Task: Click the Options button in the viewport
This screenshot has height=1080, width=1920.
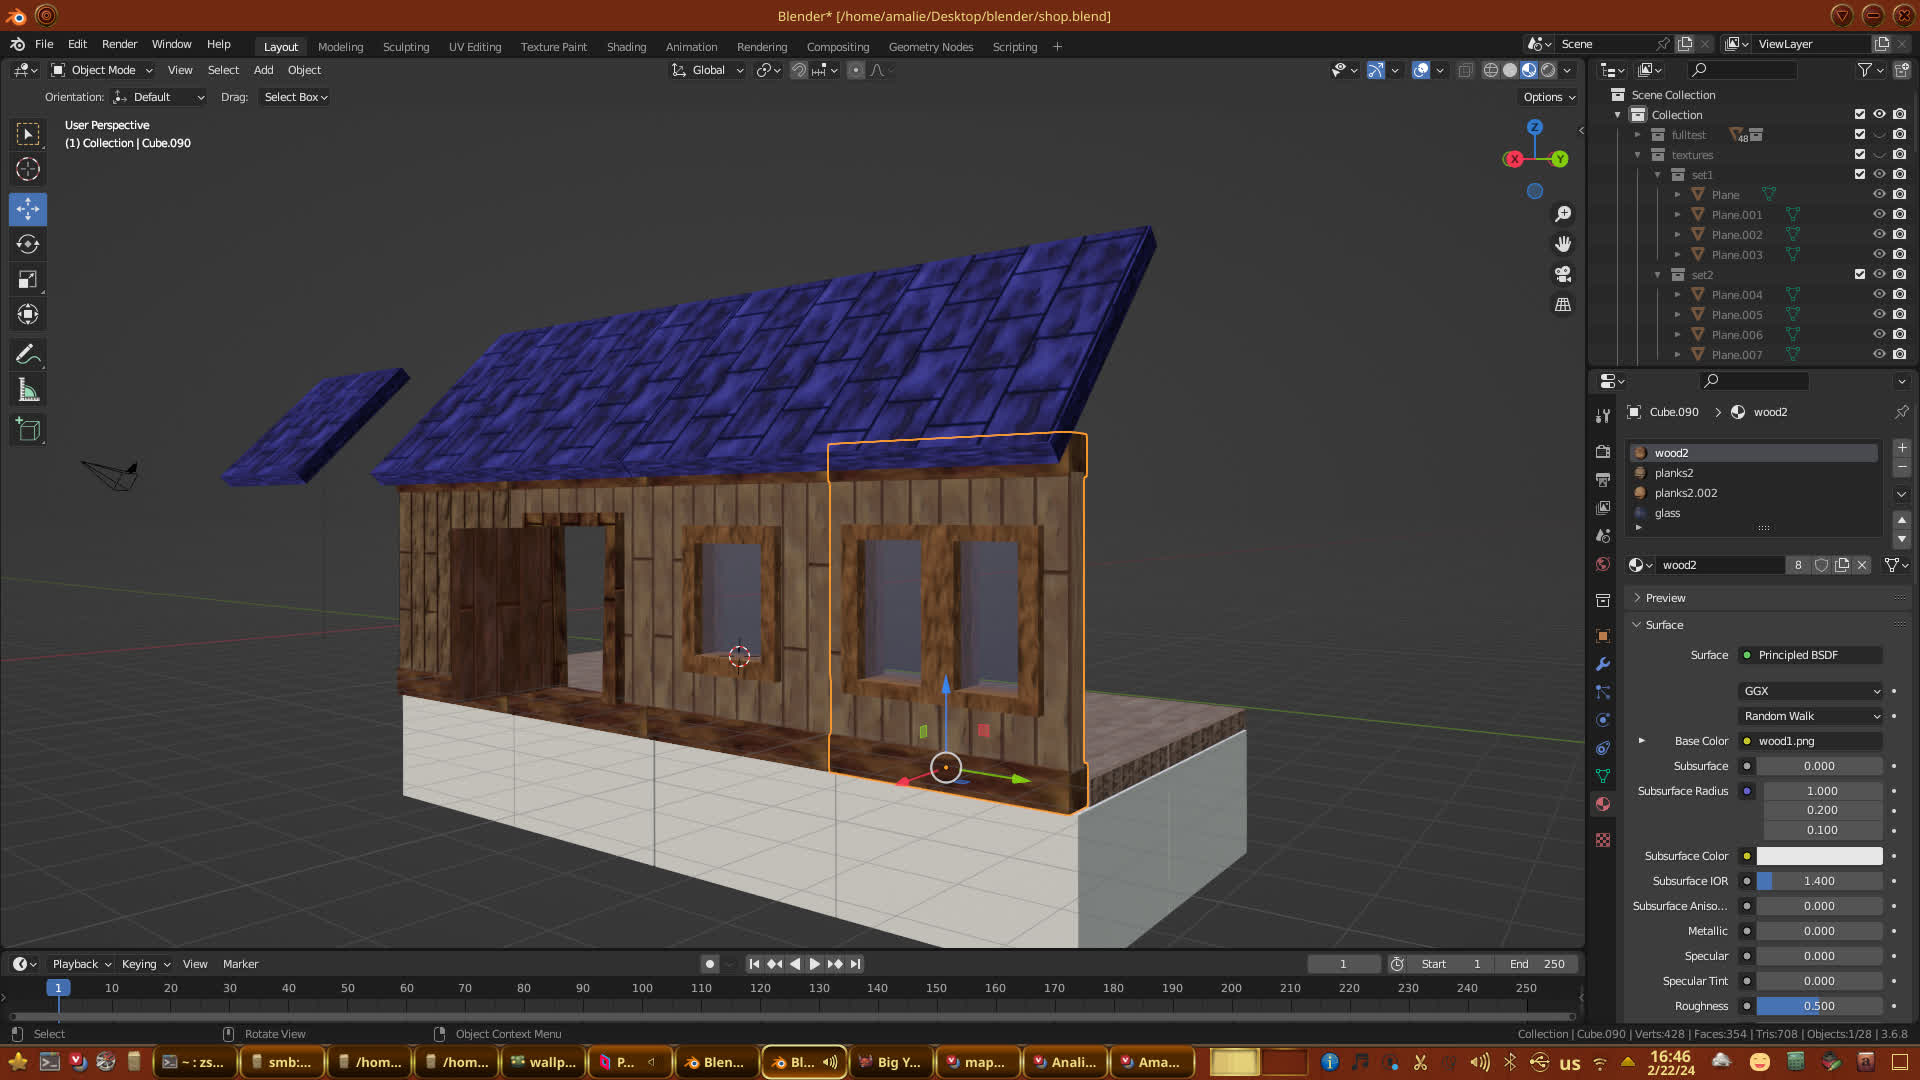Action: point(1548,97)
